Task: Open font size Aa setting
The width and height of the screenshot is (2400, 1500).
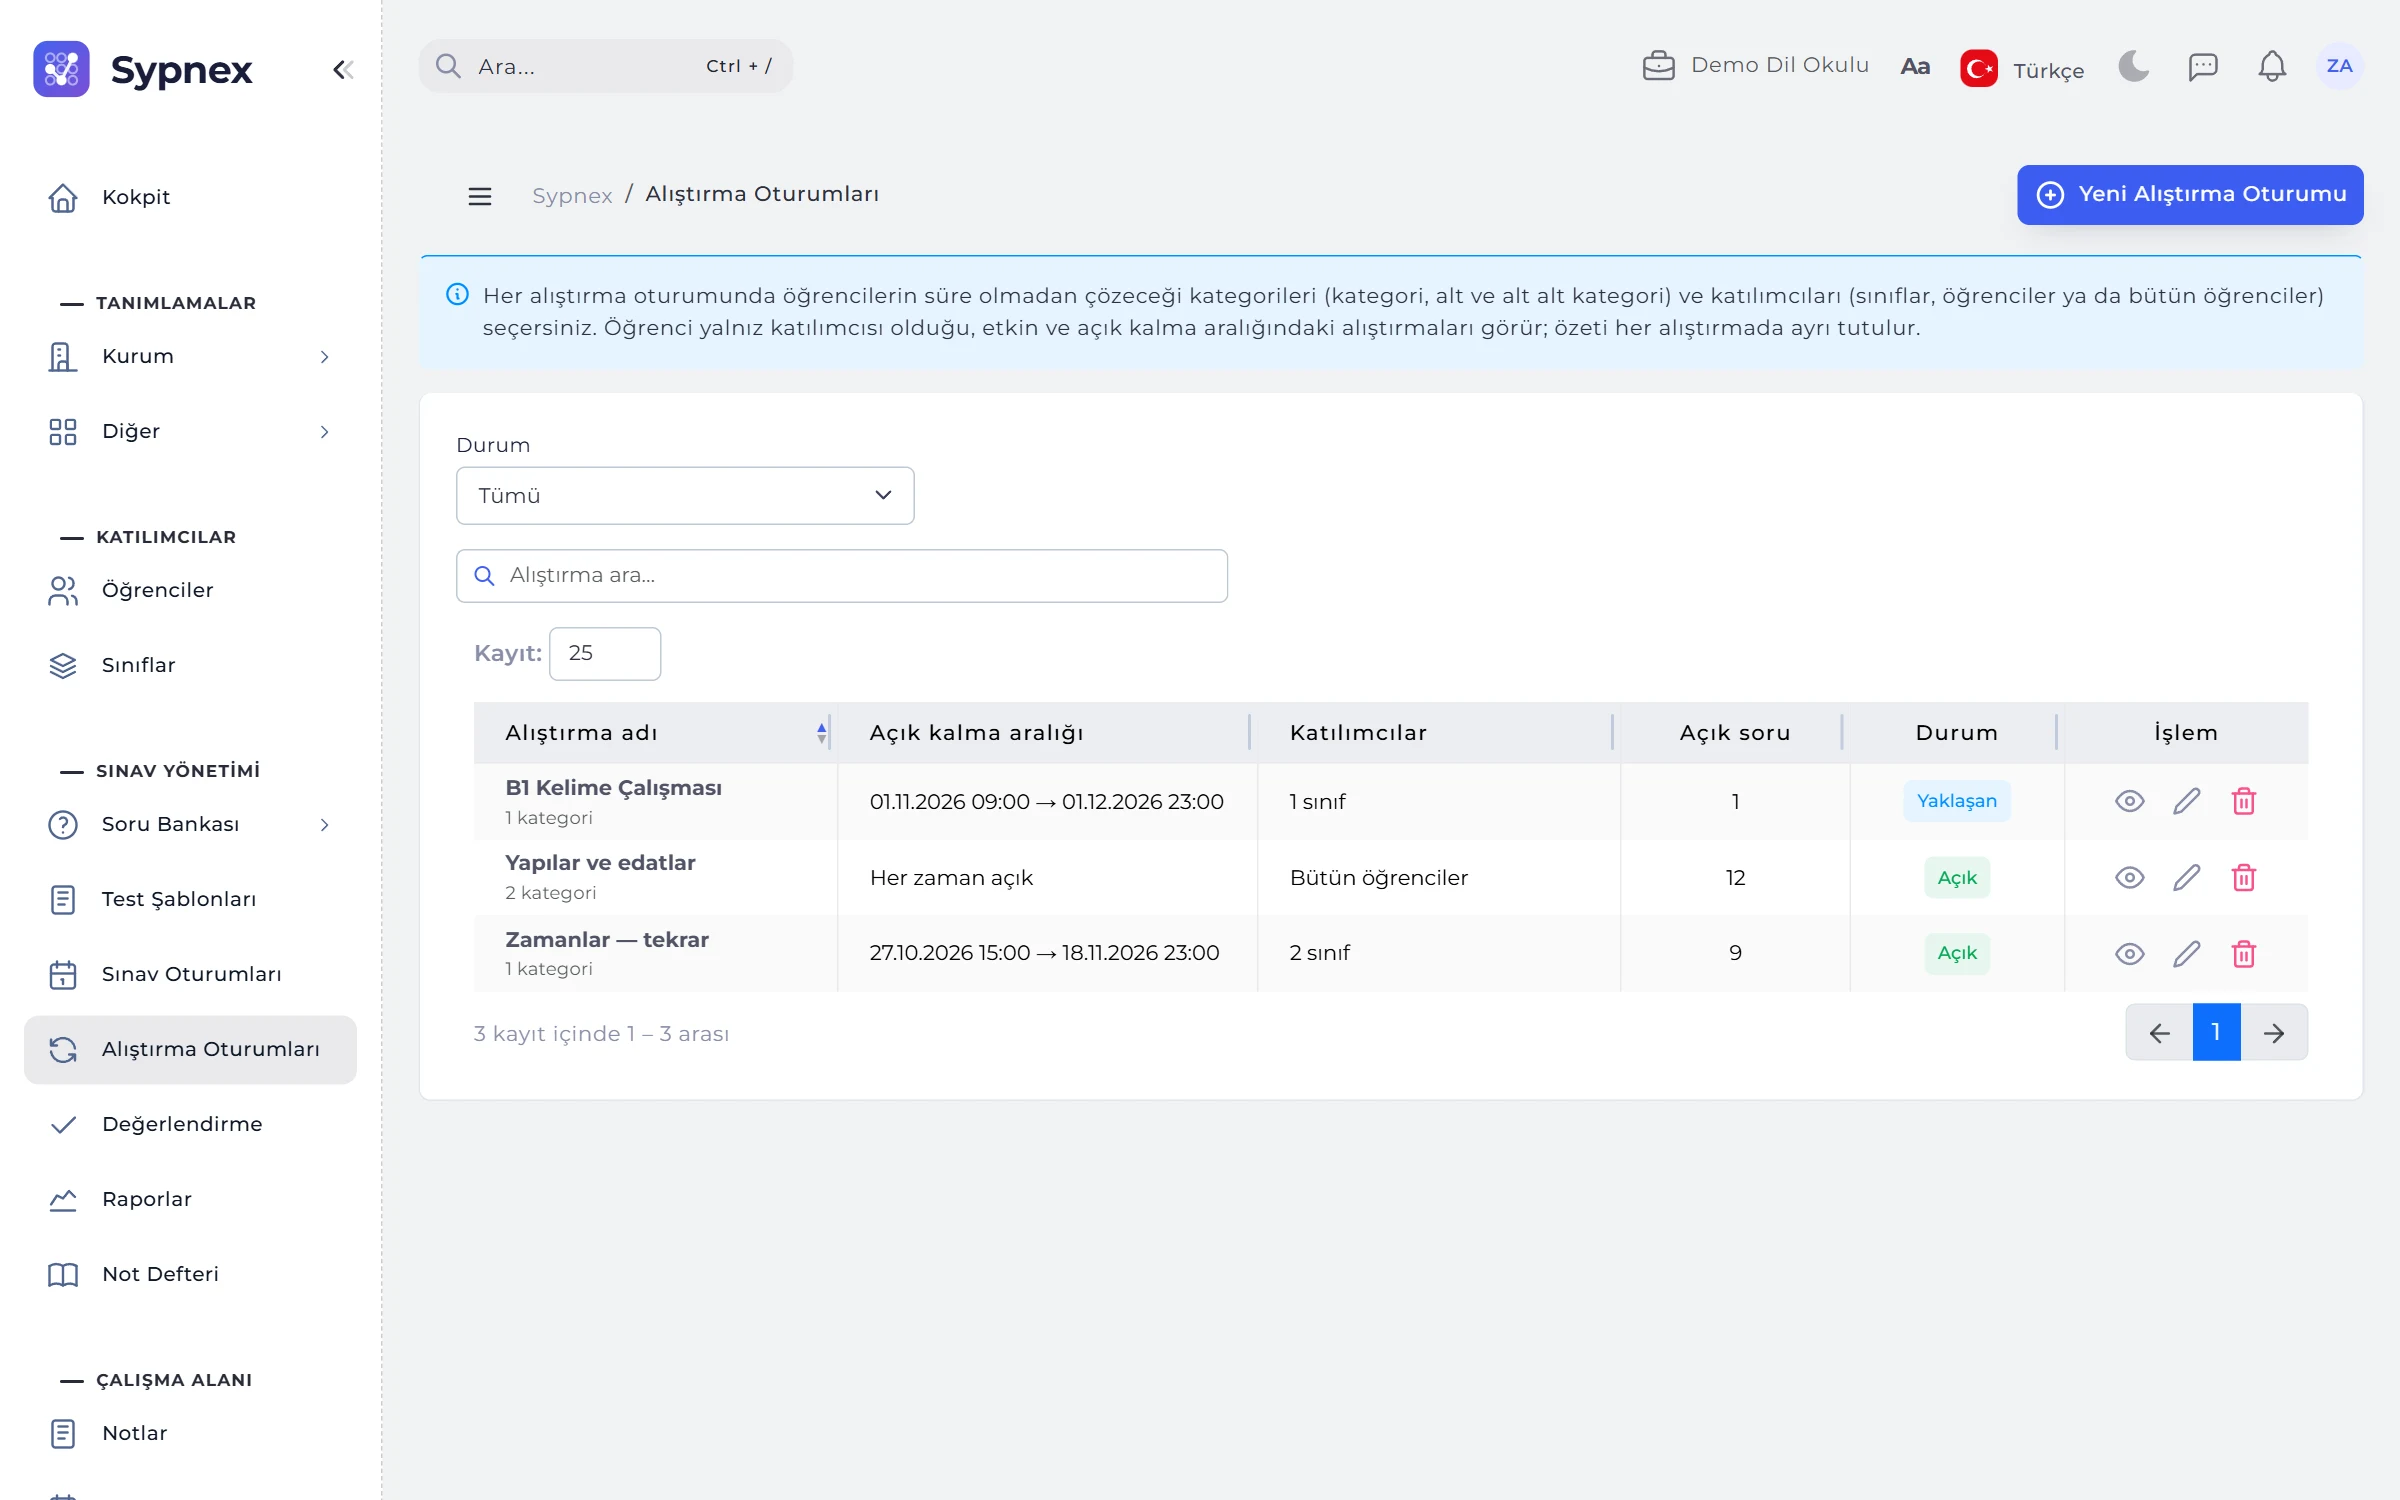Action: click(x=1914, y=66)
